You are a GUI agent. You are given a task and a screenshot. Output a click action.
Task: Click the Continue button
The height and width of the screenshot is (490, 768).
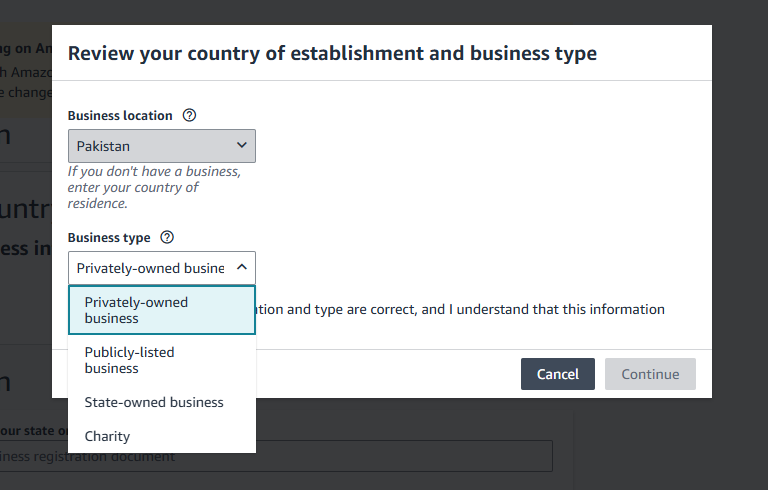[650, 374]
